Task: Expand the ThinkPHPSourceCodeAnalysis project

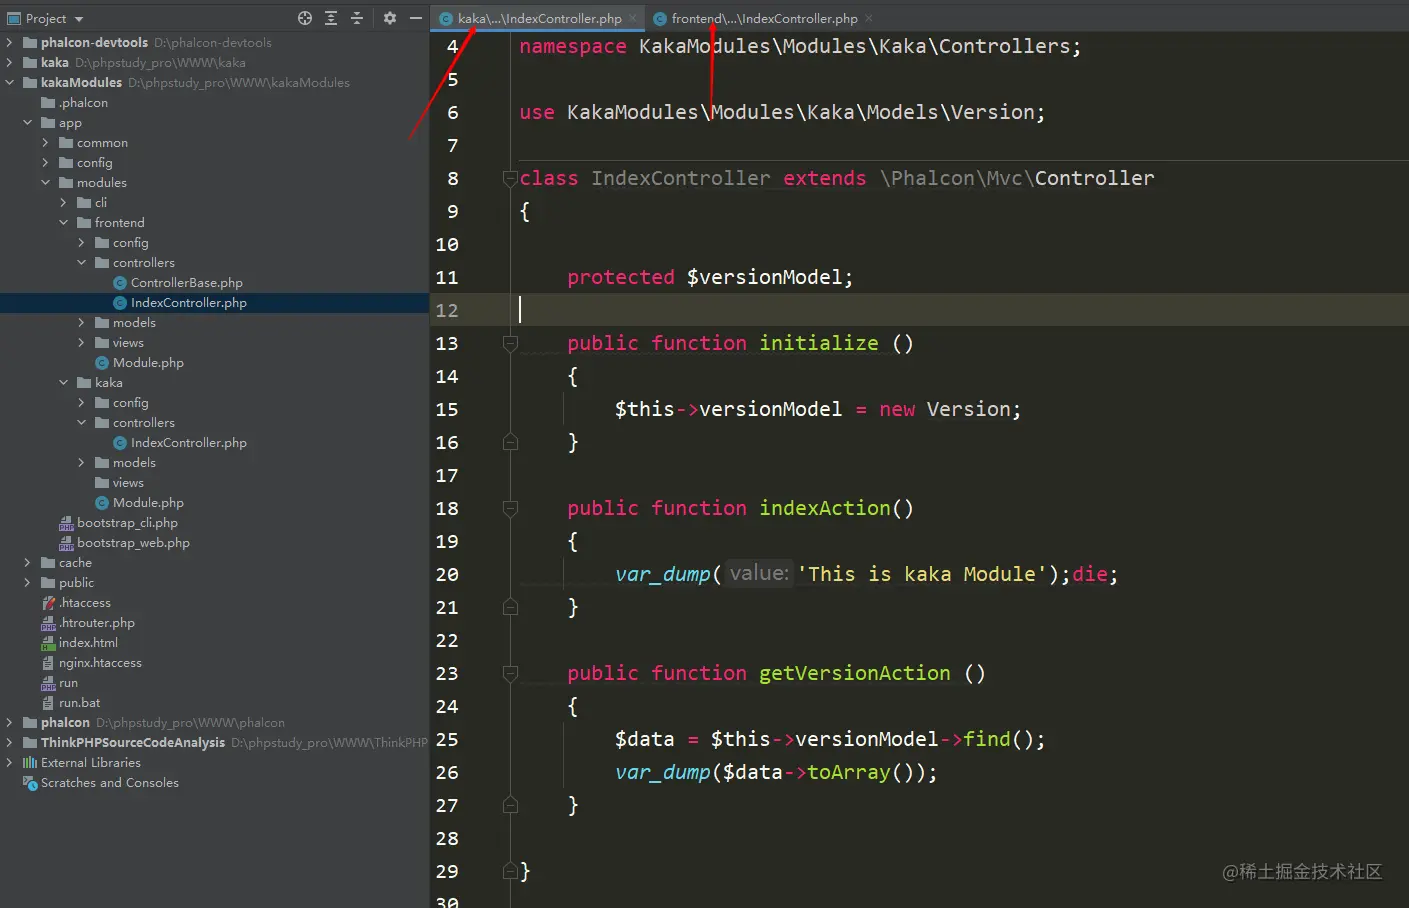Action: 10,742
